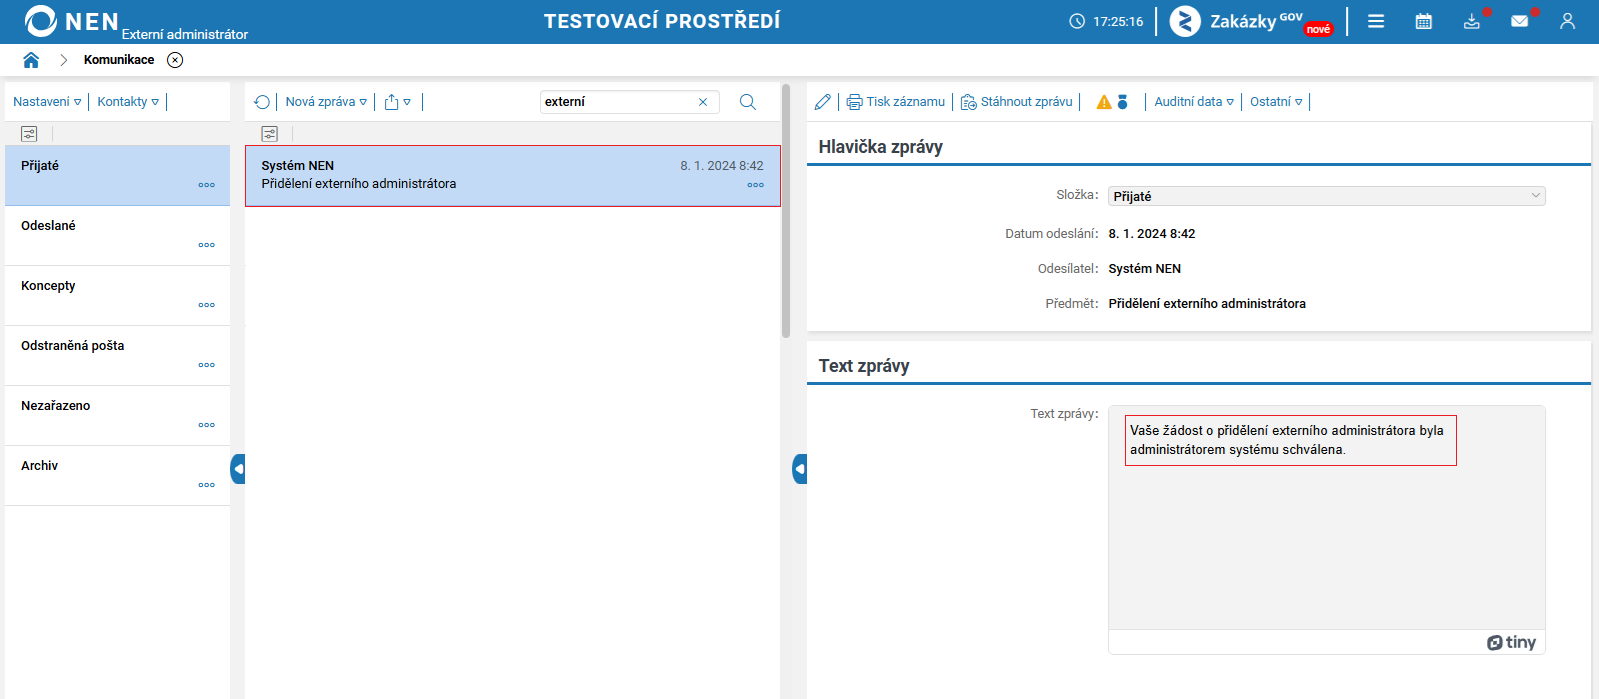Collapse the message list panel arrow
Screen dimensions: 1599x699
coord(800,469)
